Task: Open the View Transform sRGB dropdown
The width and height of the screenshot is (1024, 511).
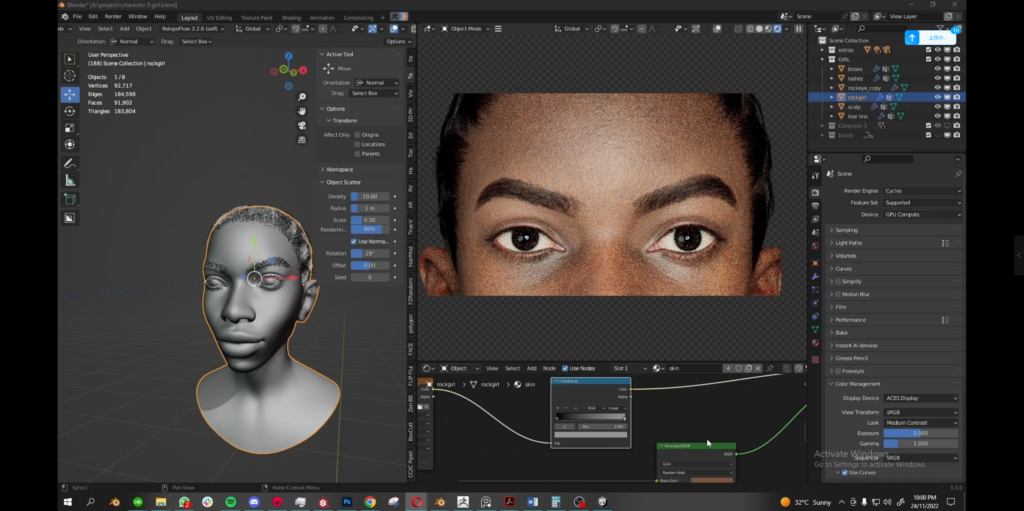Action: pyautogui.click(x=921, y=412)
